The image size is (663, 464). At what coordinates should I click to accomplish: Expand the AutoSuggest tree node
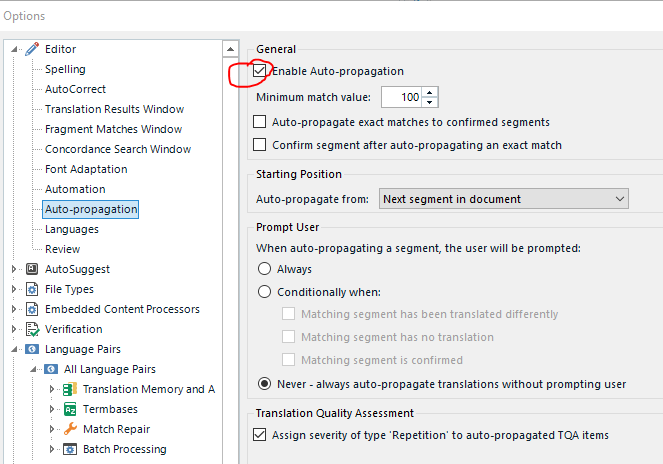pyautogui.click(x=14, y=269)
